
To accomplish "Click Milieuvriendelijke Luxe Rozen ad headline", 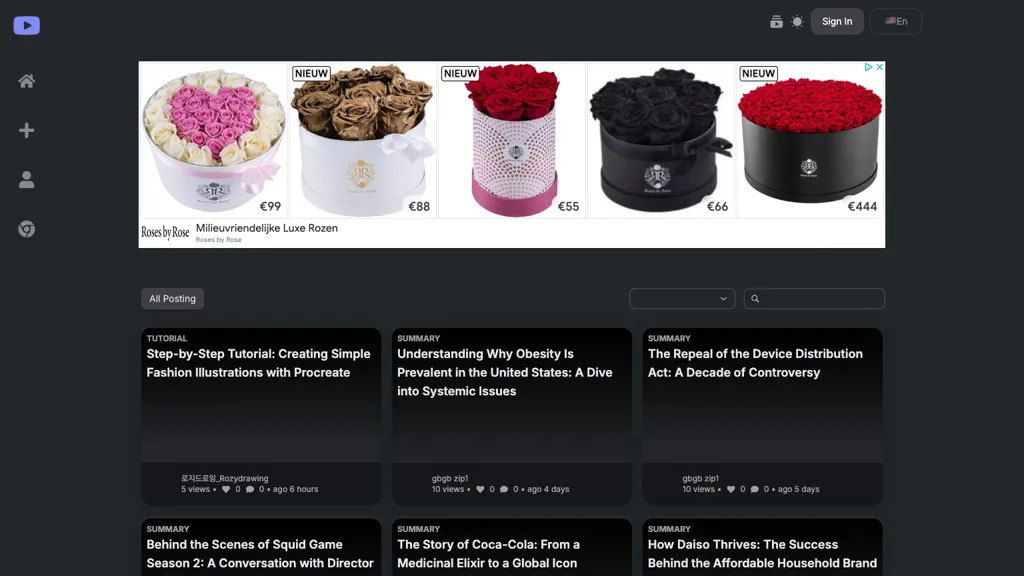I will click(266, 228).
